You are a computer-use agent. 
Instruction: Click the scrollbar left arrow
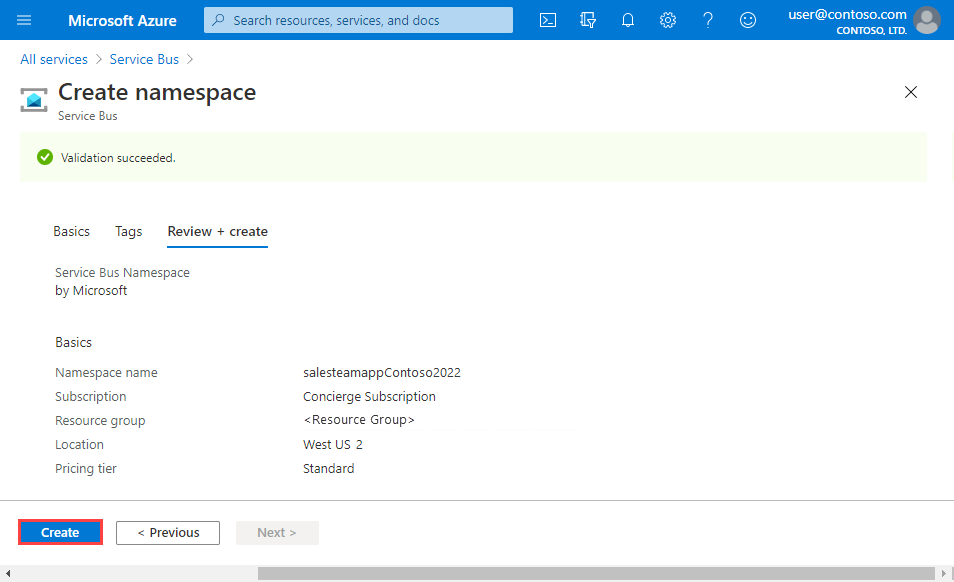click(x=7, y=573)
